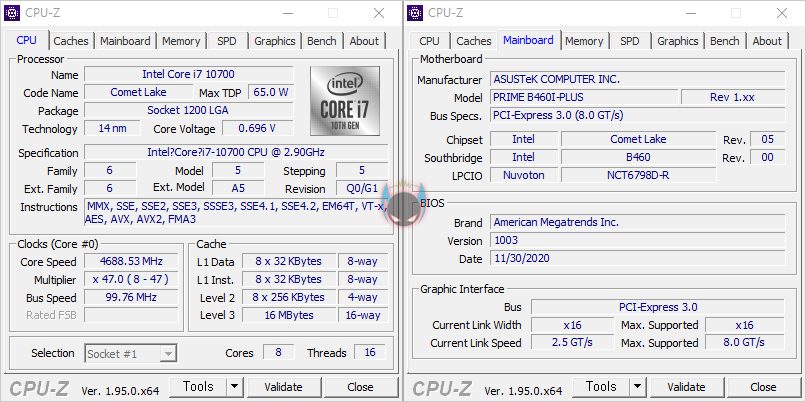The image size is (806, 402).
Task: Click the PCI-Express 3.0 (8.0 GT/s) bus specs
Action: [637, 115]
